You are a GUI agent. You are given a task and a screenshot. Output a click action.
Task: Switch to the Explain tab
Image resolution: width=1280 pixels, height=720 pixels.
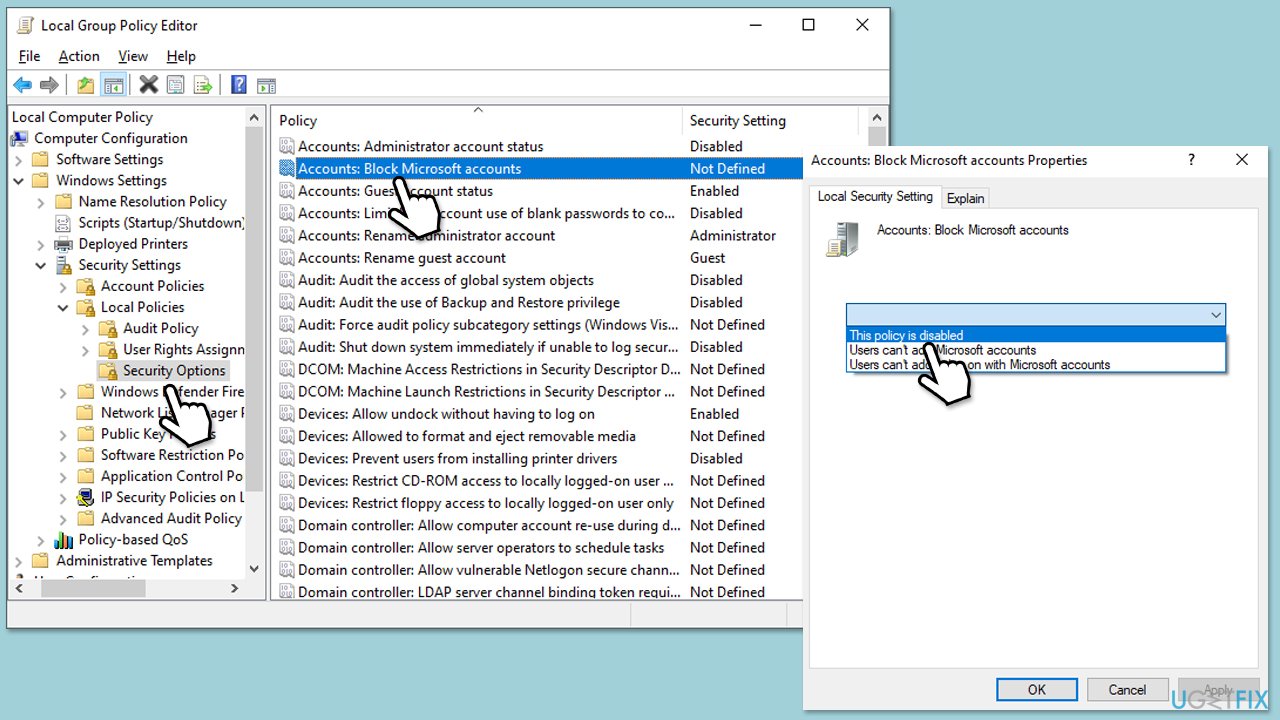click(966, 198)
